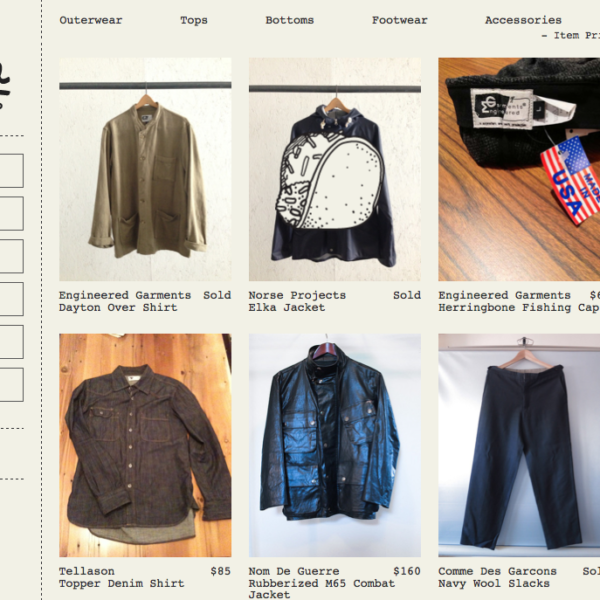Go to the Footwear category
This screenshot has height=600, width=600.
tap(399, 20)
